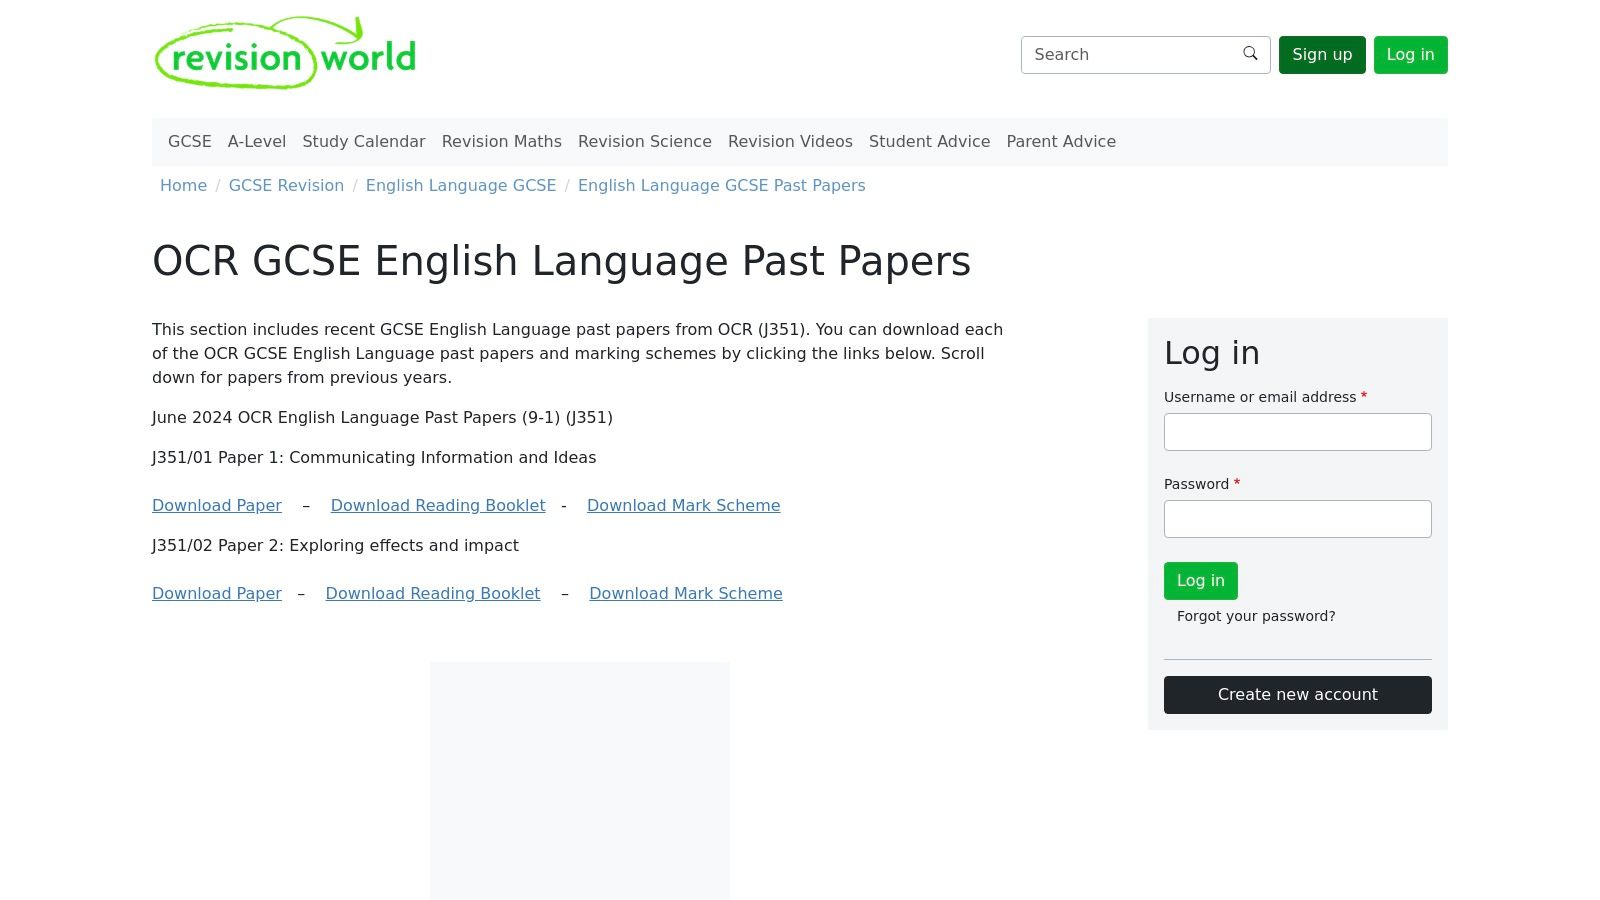Download Reading Booklet for Paper 1
Viewport: 1600px width, 900px height.
[x=438, y=506]
